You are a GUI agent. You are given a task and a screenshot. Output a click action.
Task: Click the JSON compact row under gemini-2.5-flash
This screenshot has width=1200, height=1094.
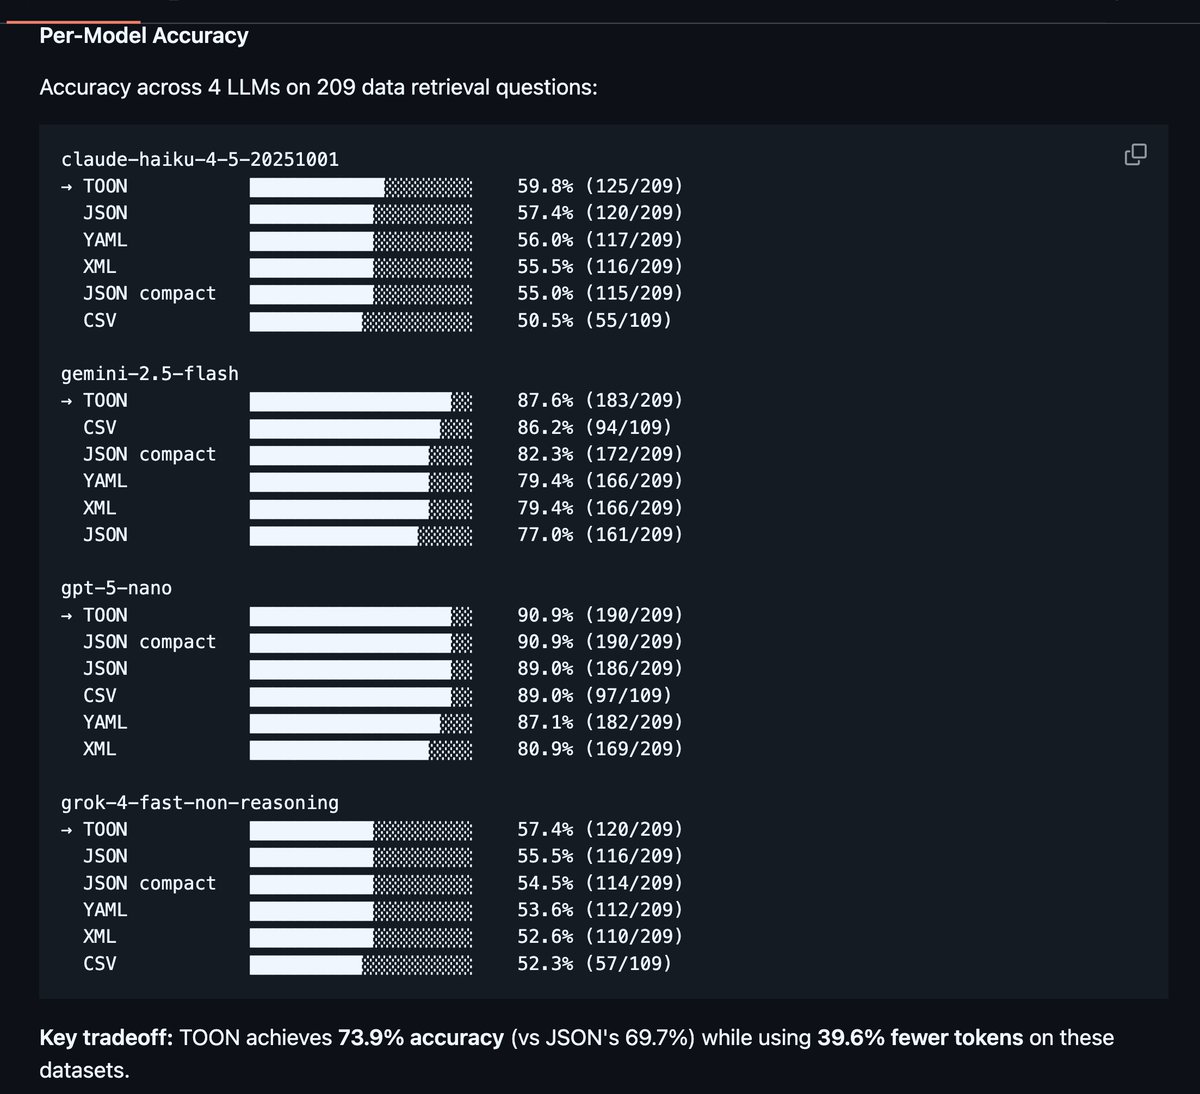coord(150,454)
